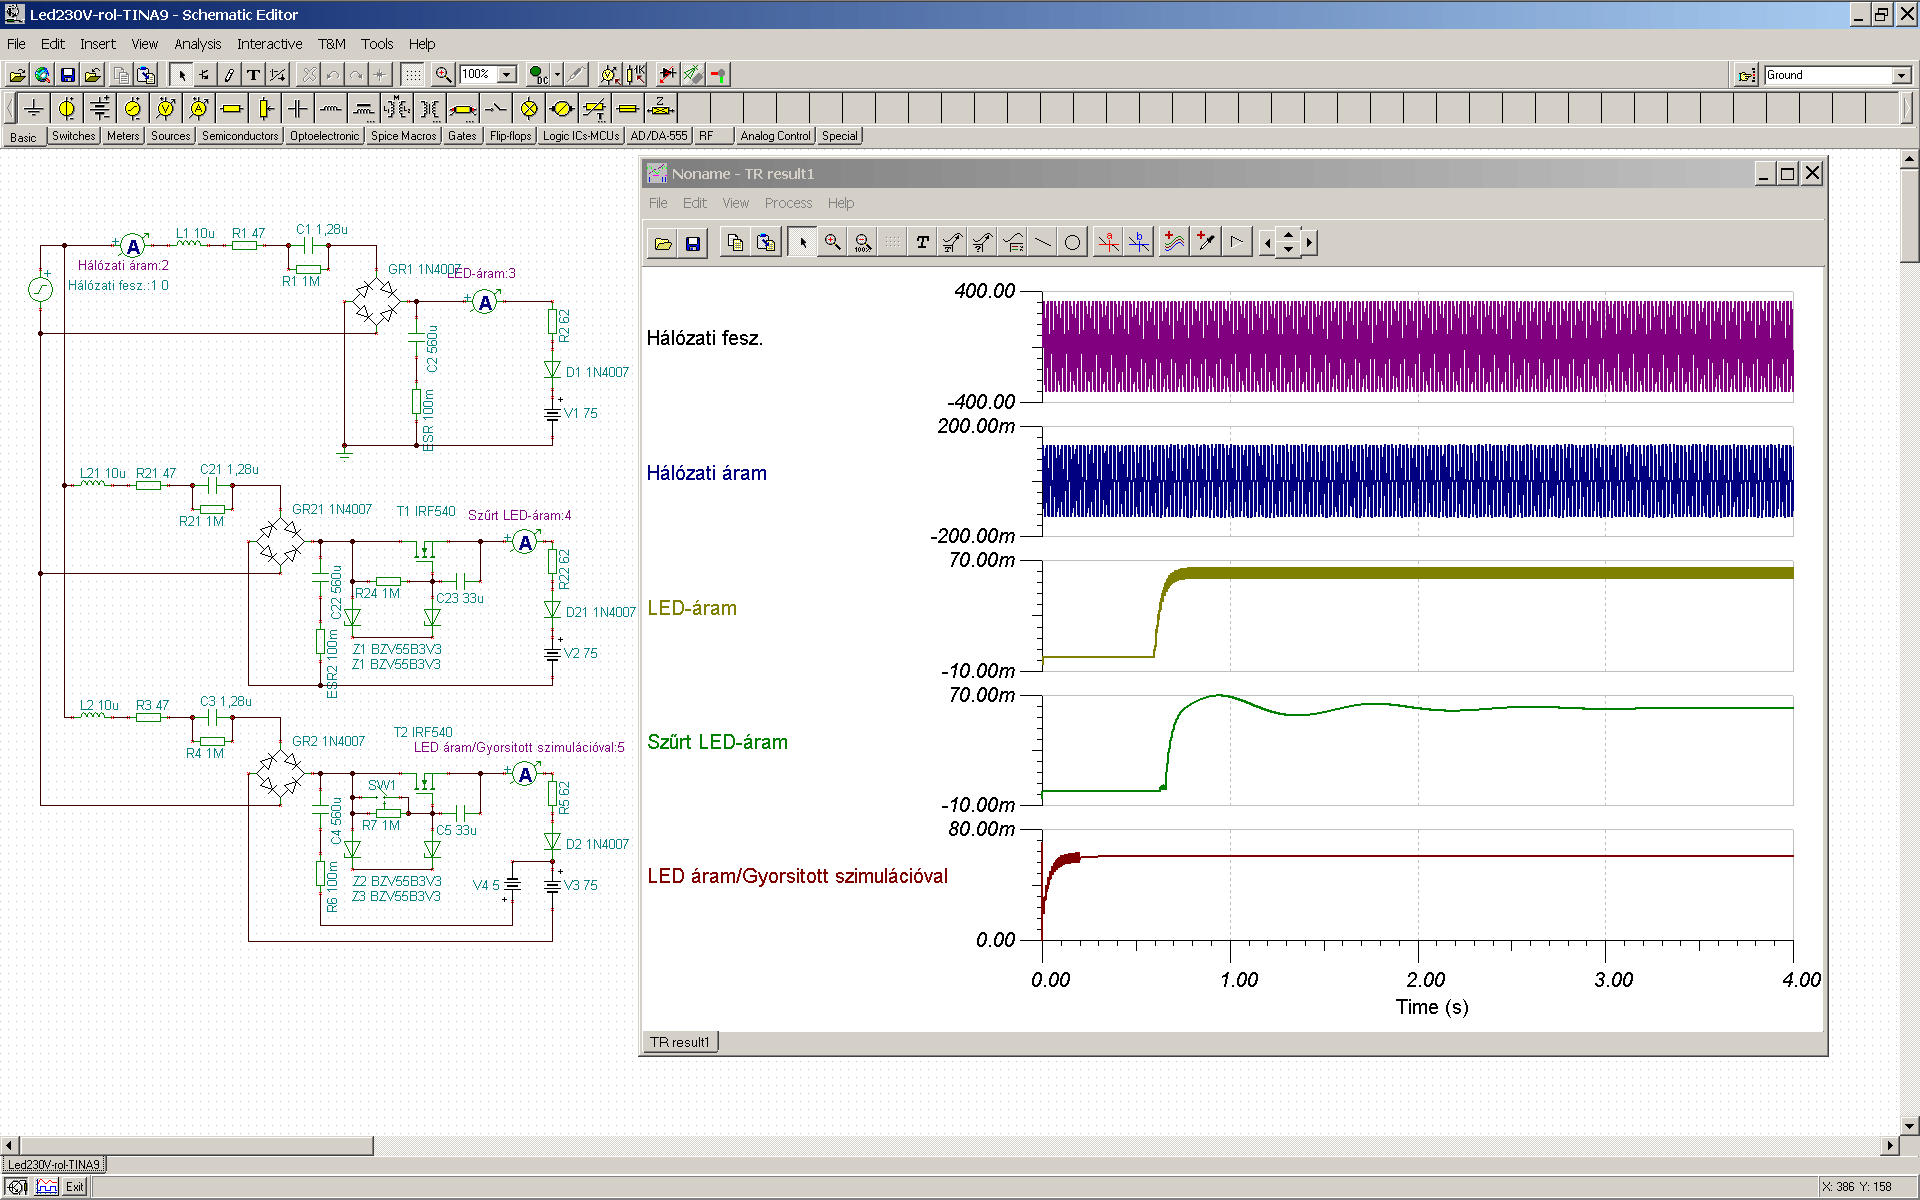Select the ammeter component icon
Image resolution: width=1920 pixels, height=1200 pixels.
199,108
